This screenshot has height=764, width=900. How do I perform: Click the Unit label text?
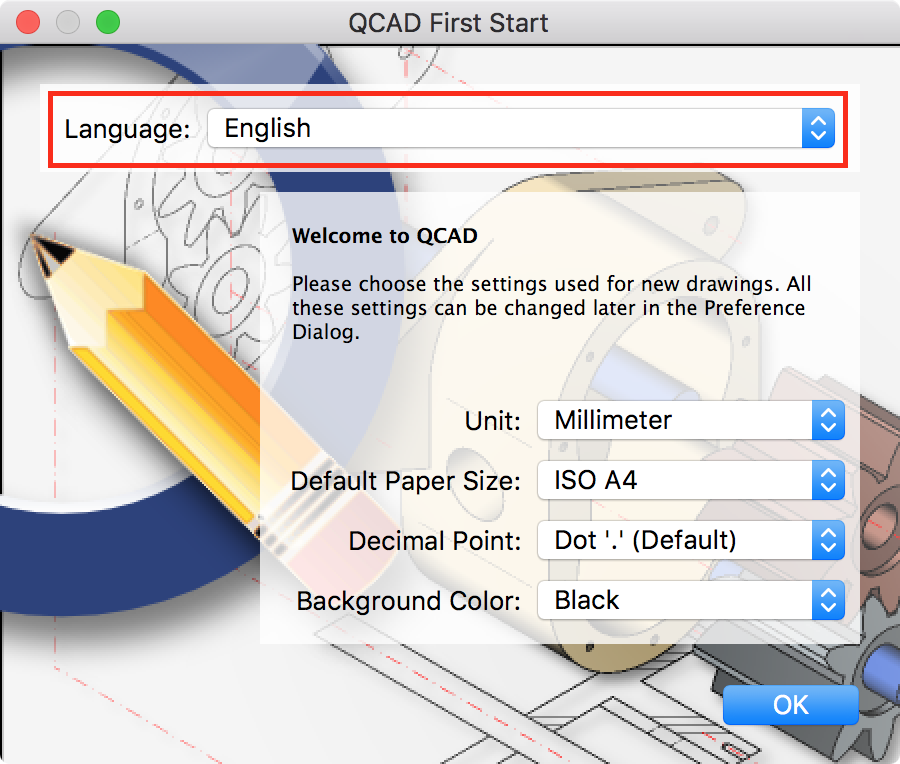coord(491,420)
